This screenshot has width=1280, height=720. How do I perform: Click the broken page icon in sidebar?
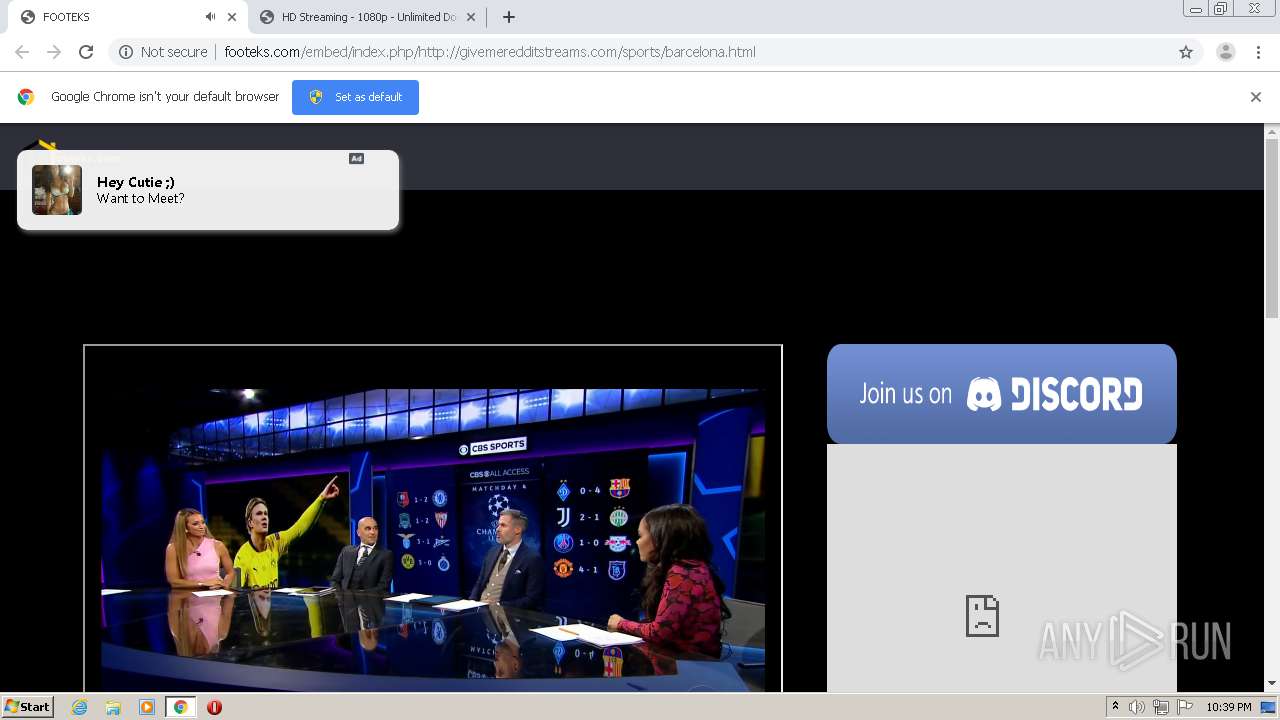pyautogui.click(x=983, y=616)
